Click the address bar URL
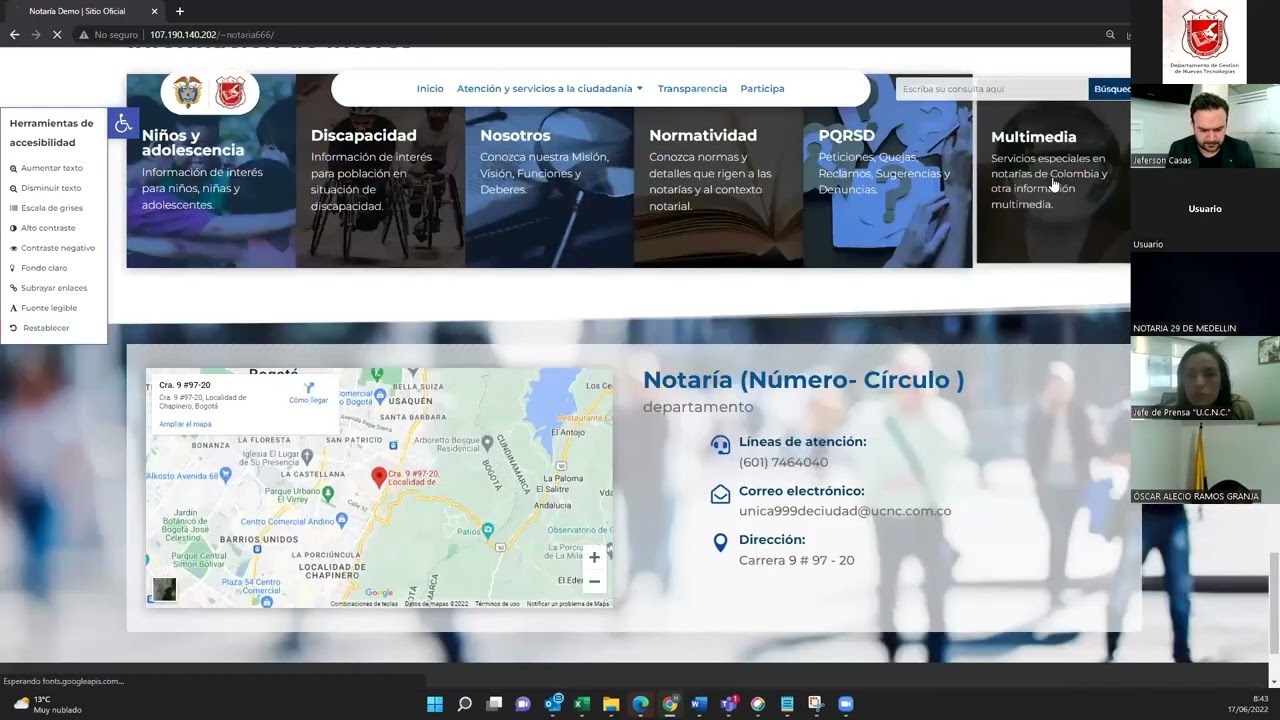This screenshot has height=720, width=1280. point(212,34)
